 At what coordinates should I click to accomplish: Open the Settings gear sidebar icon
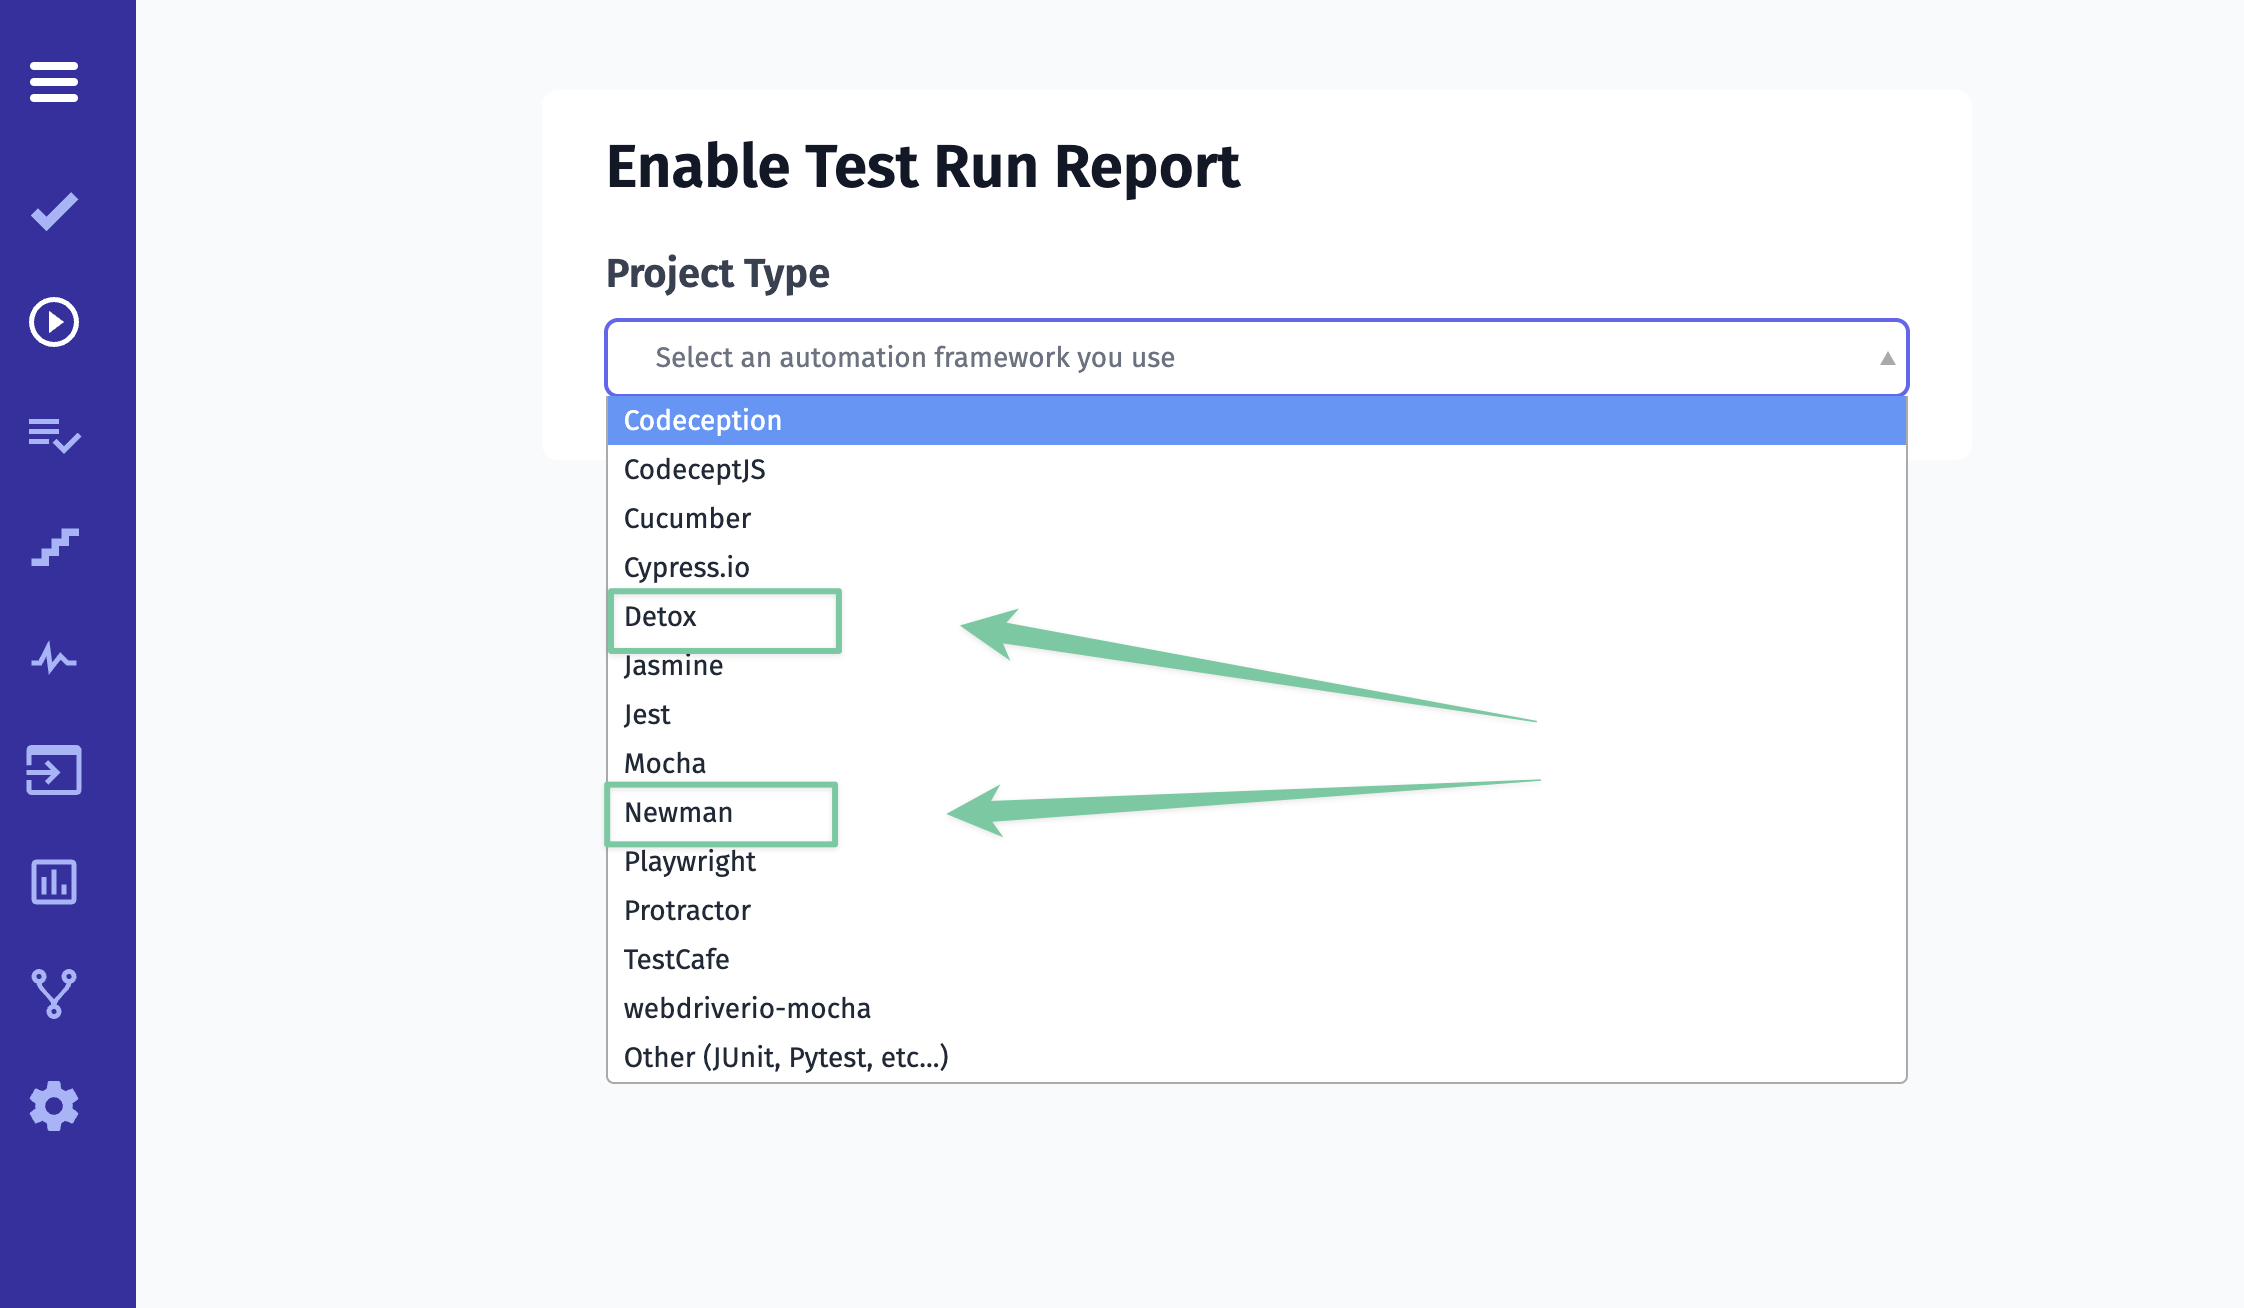point(54,1106)
